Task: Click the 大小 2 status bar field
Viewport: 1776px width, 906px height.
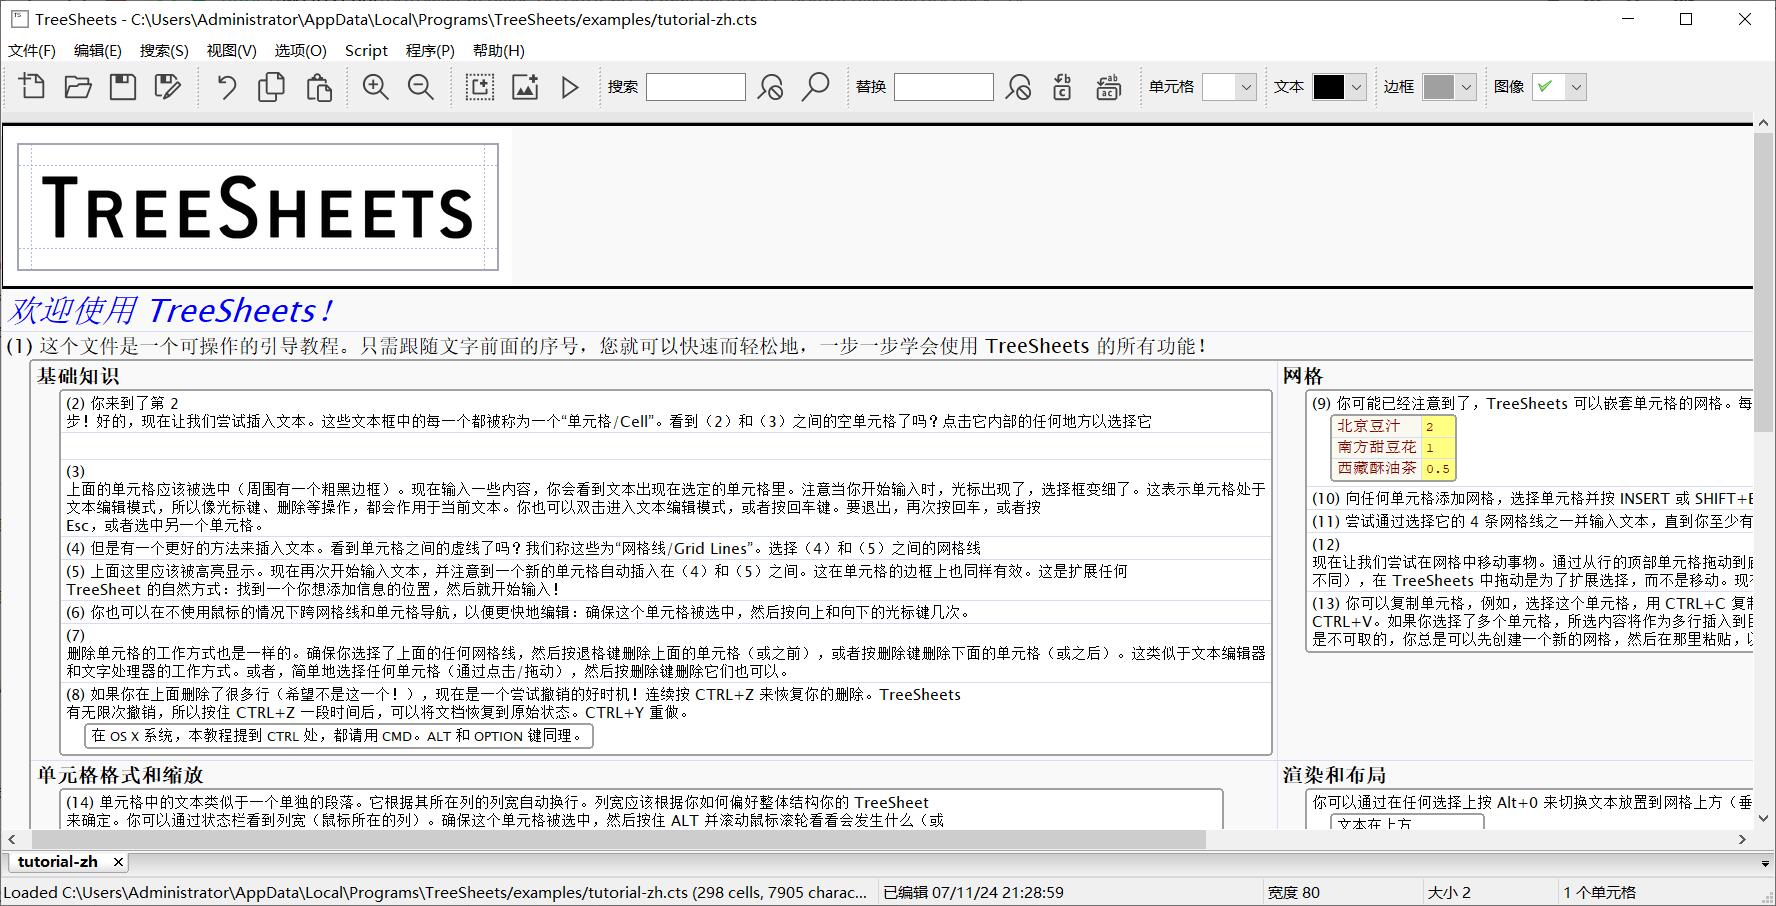Action: coord(1449,892)
